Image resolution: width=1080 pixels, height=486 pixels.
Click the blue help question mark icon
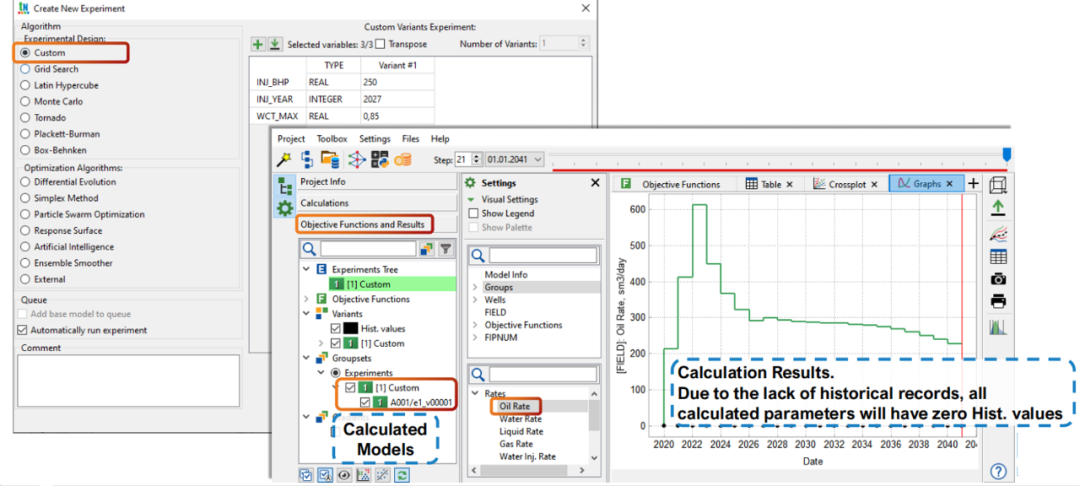(x=997, y=471)
